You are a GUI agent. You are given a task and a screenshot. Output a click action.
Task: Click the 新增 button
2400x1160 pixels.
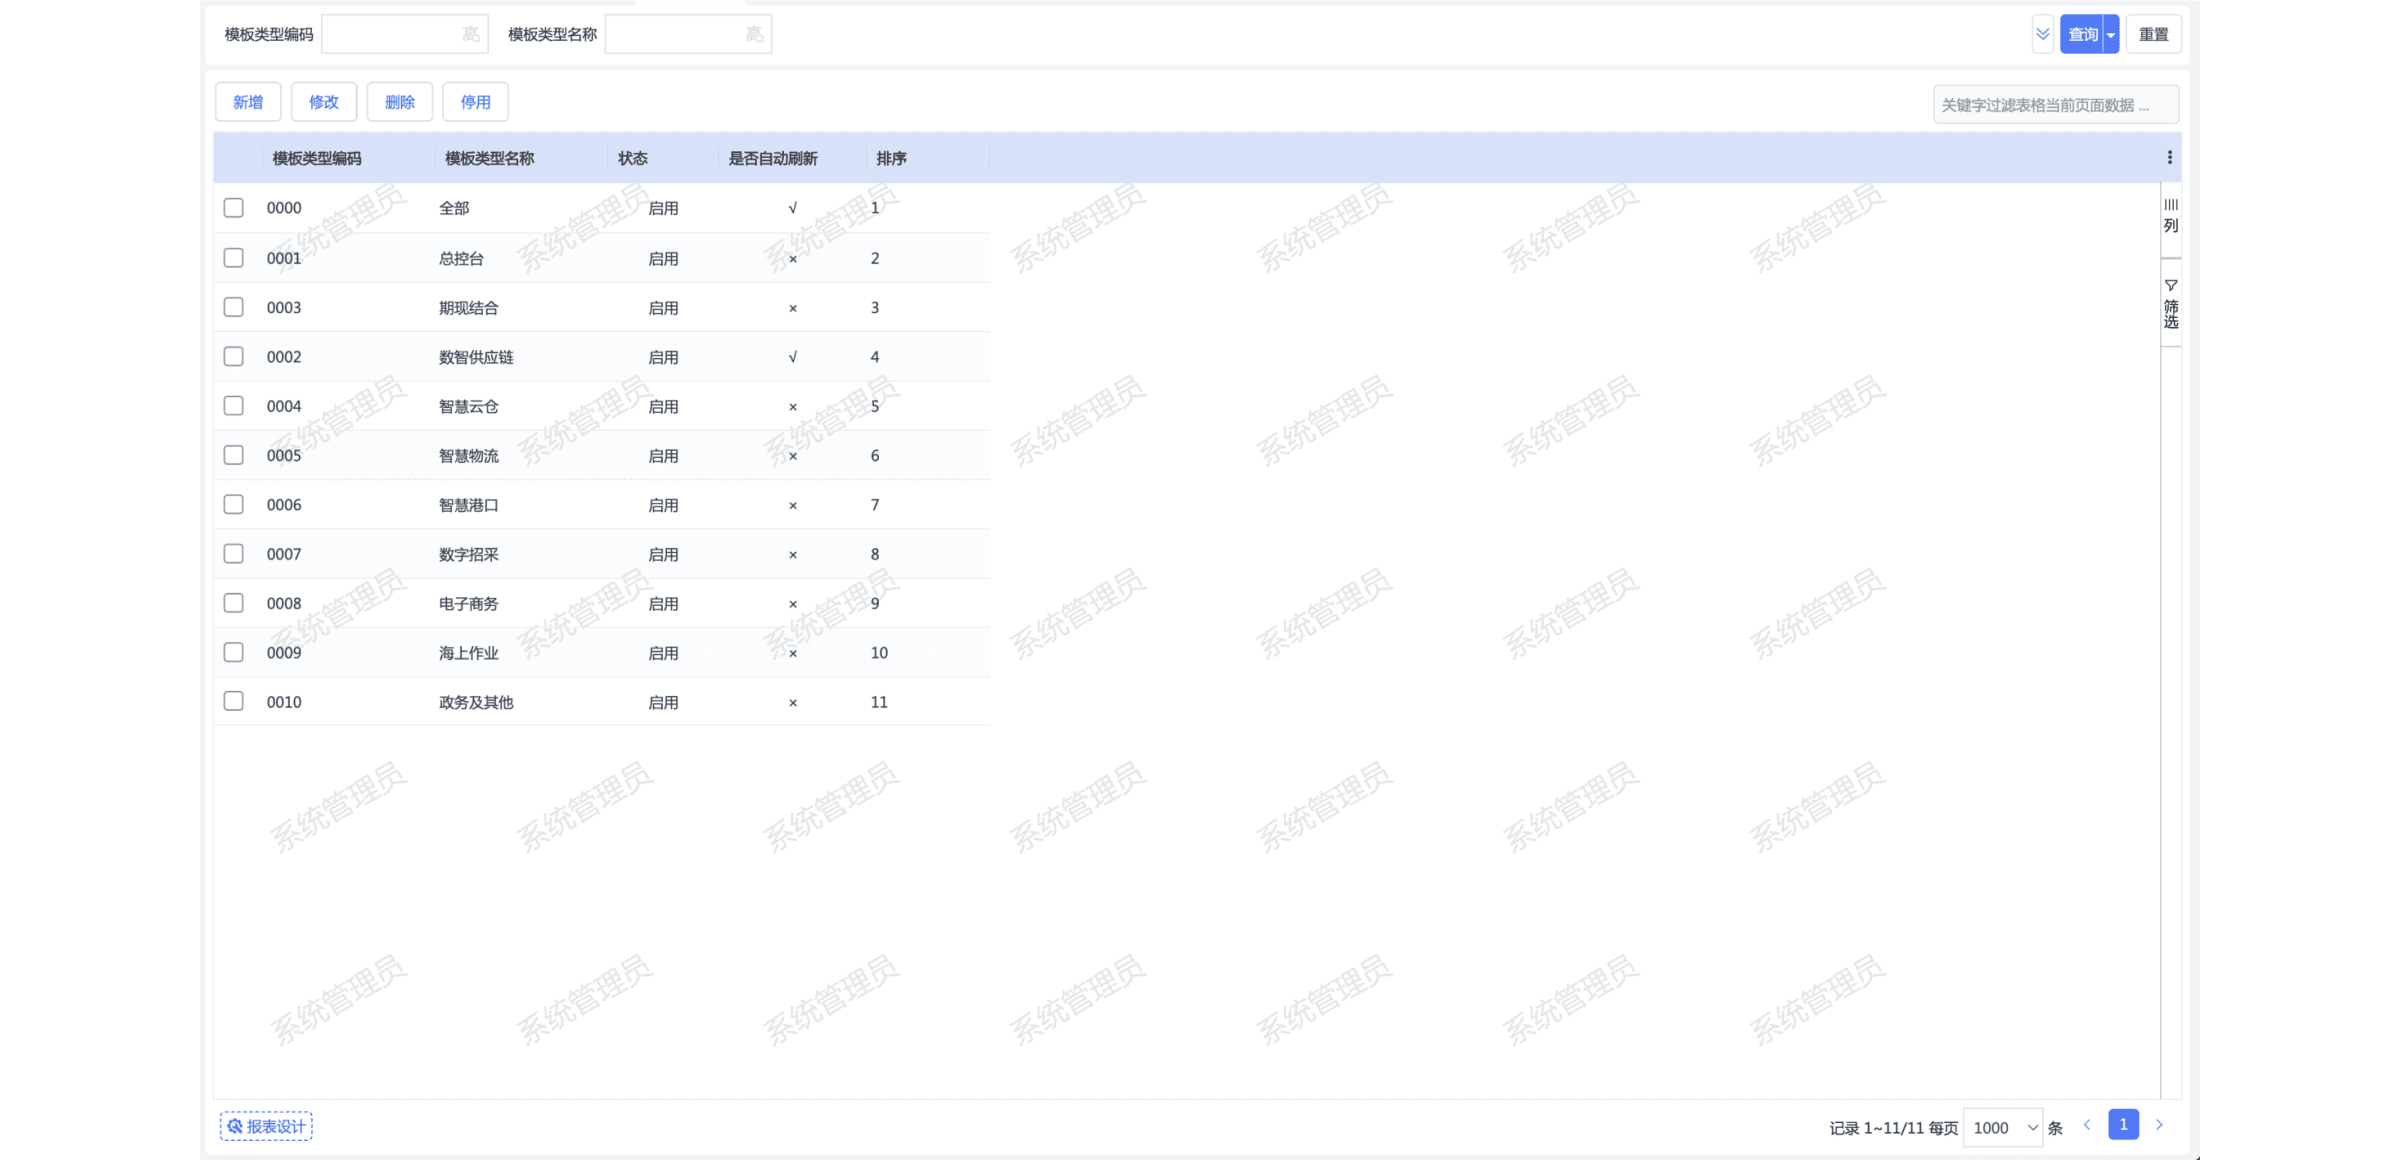[248, 102]
